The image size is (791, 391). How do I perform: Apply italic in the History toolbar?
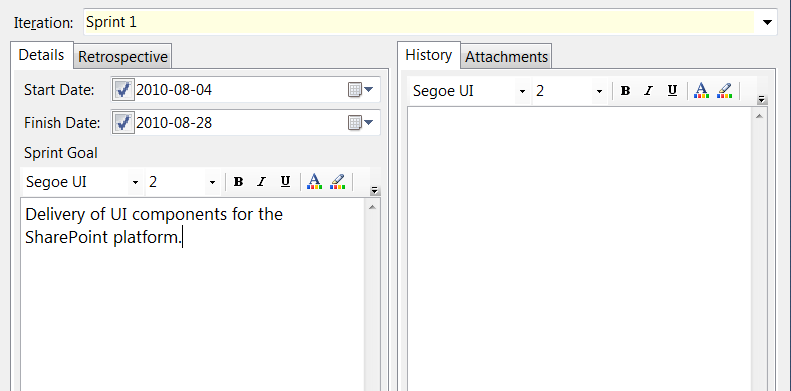[x=648, y=91]
